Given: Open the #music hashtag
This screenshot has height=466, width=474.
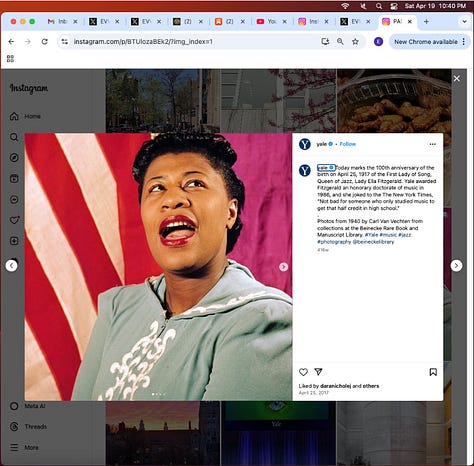Looking at the screenshot, I should [388, 235].
